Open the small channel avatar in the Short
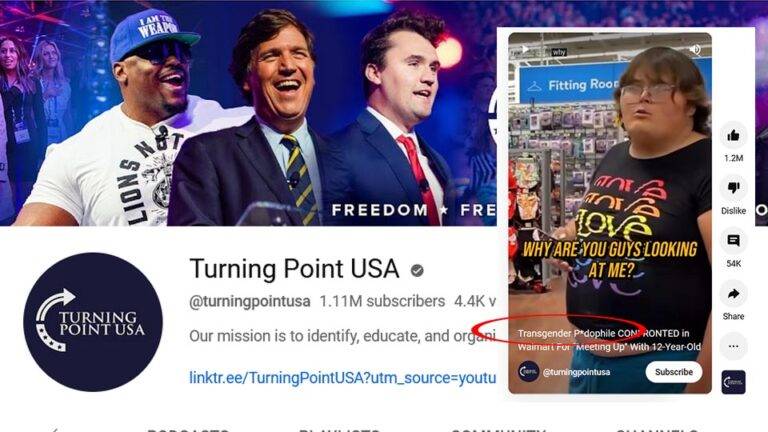This screenshot has height=432, width=768. pos(528,372)
